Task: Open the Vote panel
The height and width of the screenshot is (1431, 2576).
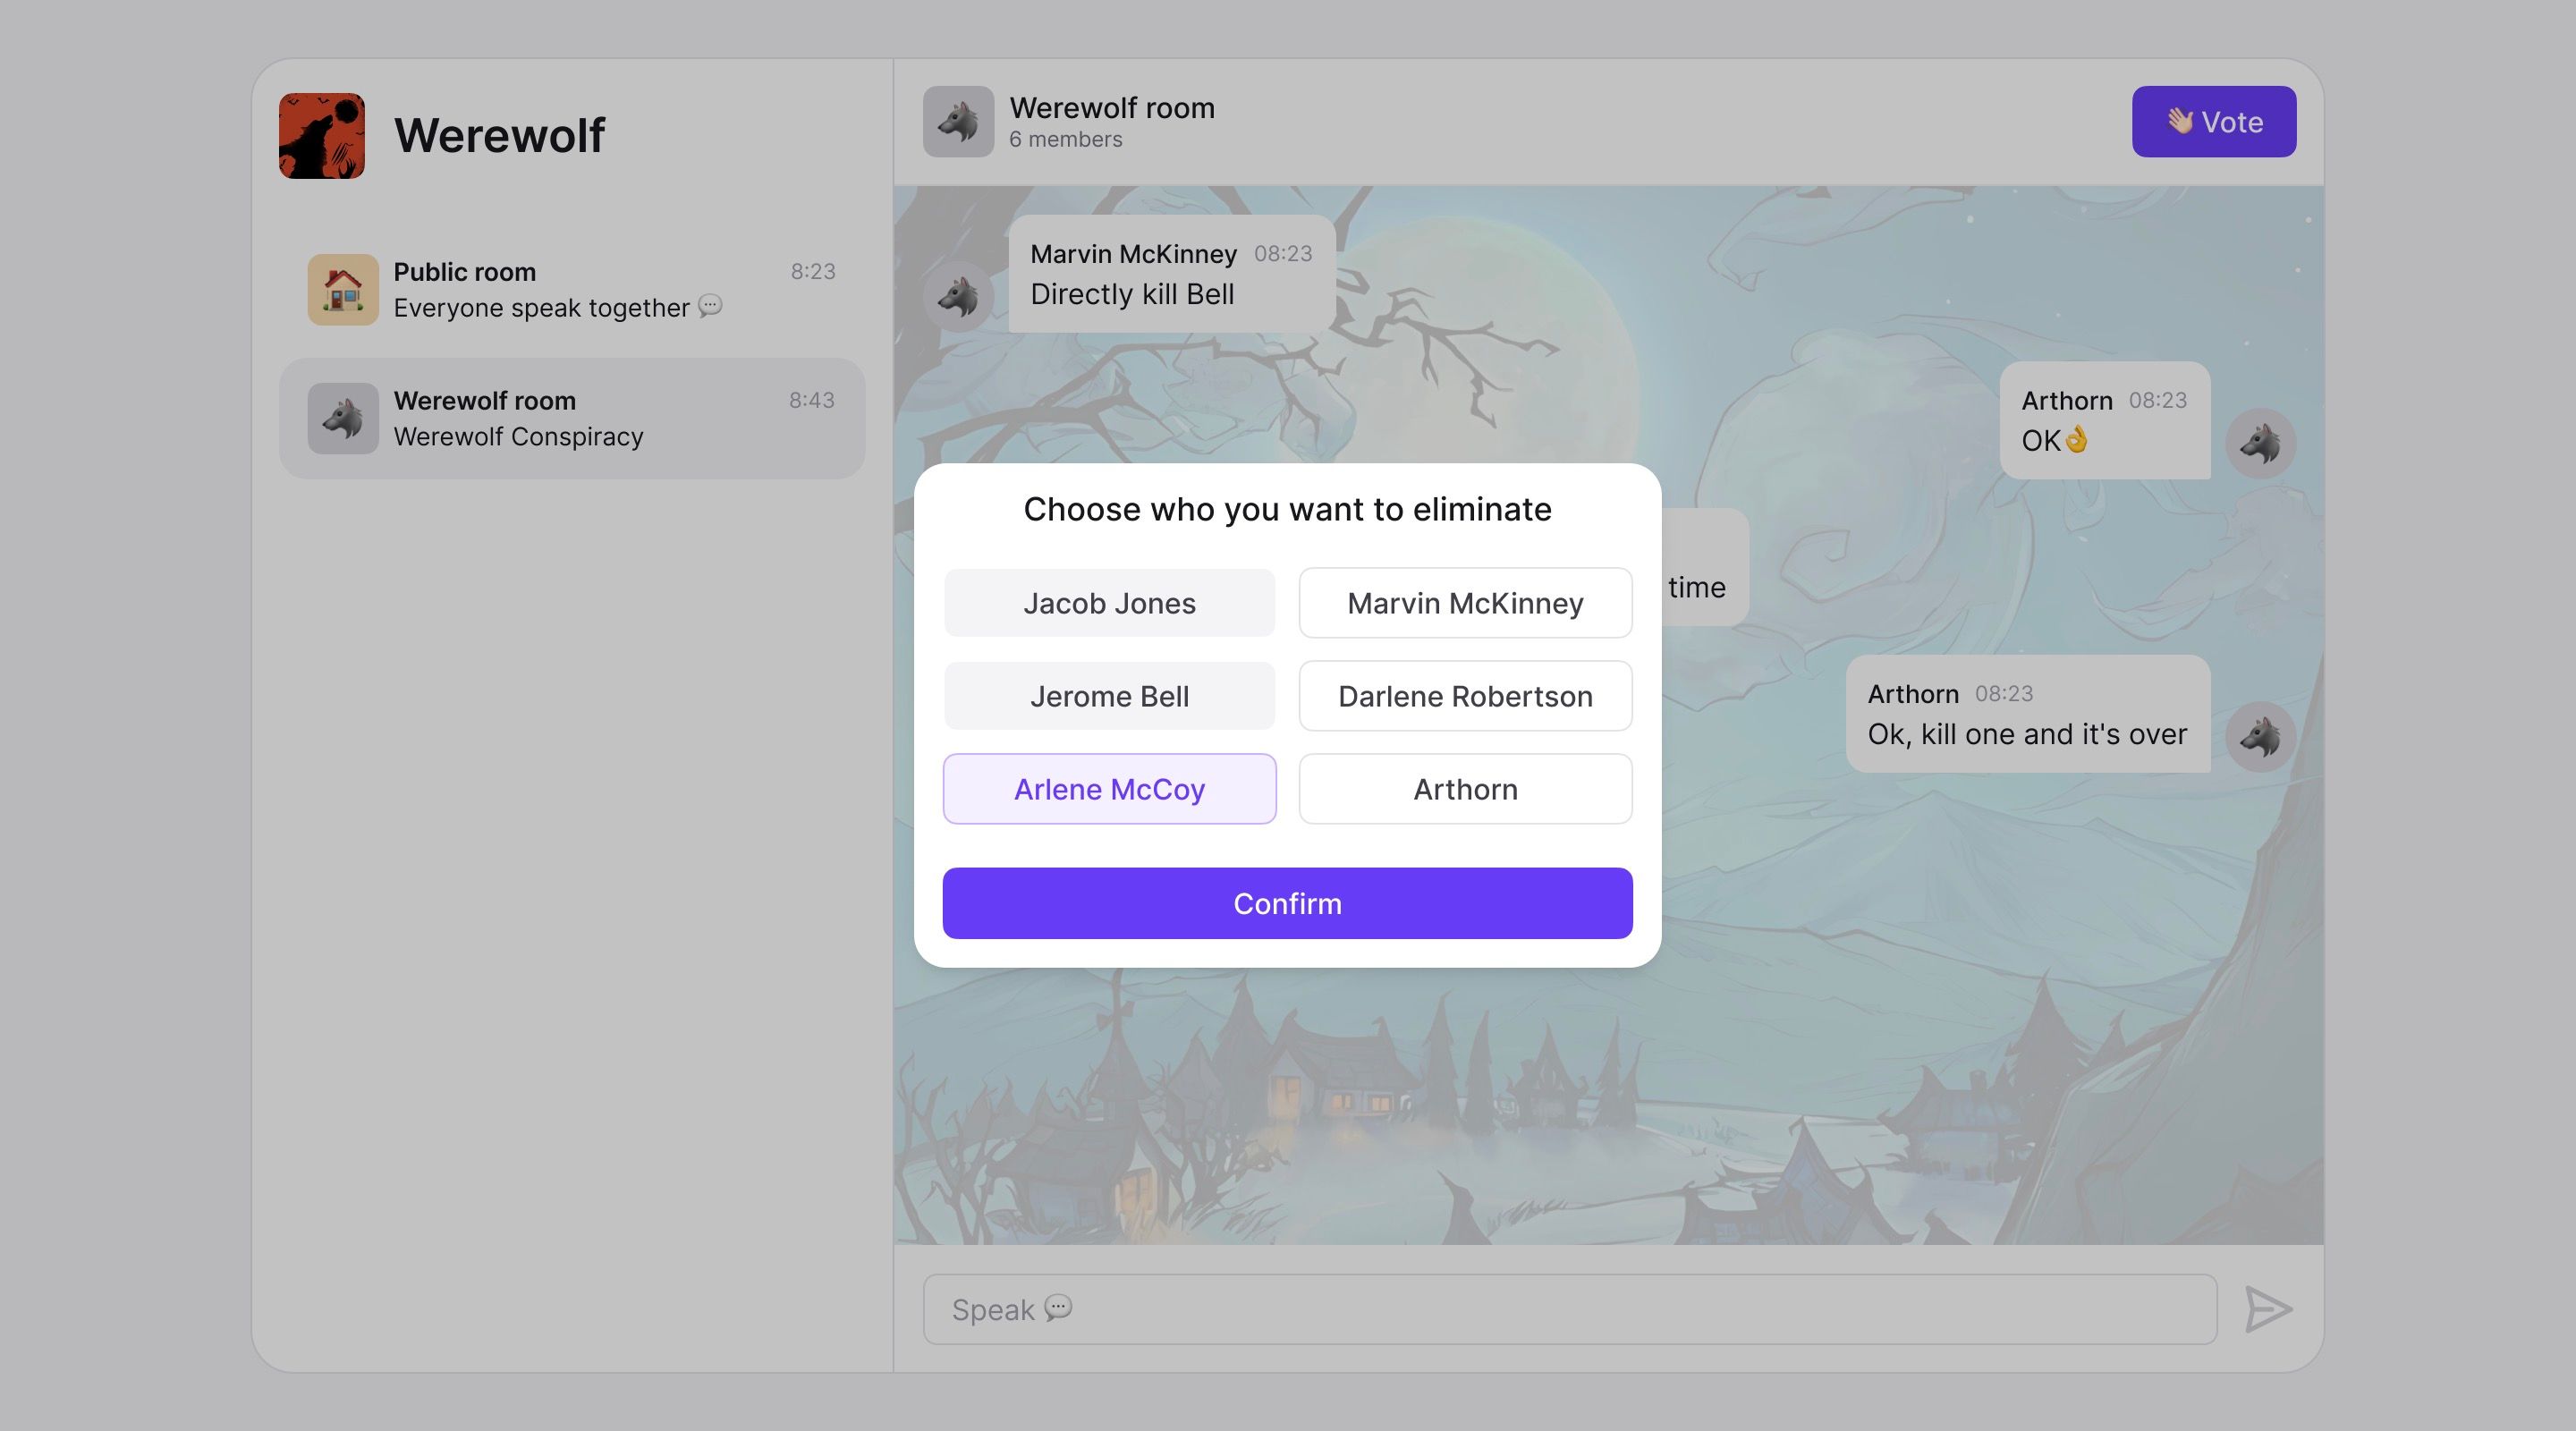Action: pos(2213,120)
